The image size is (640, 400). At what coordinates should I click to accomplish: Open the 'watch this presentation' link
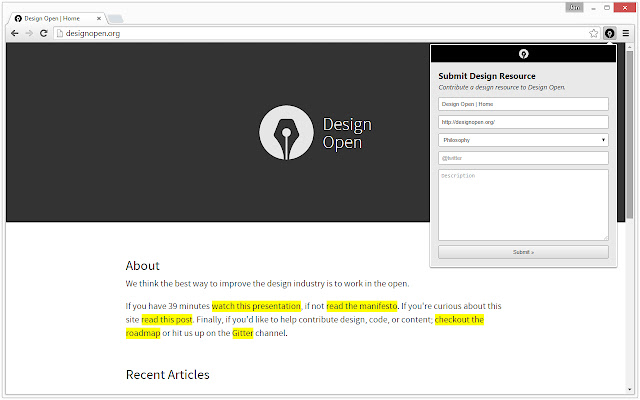[256, 306]
